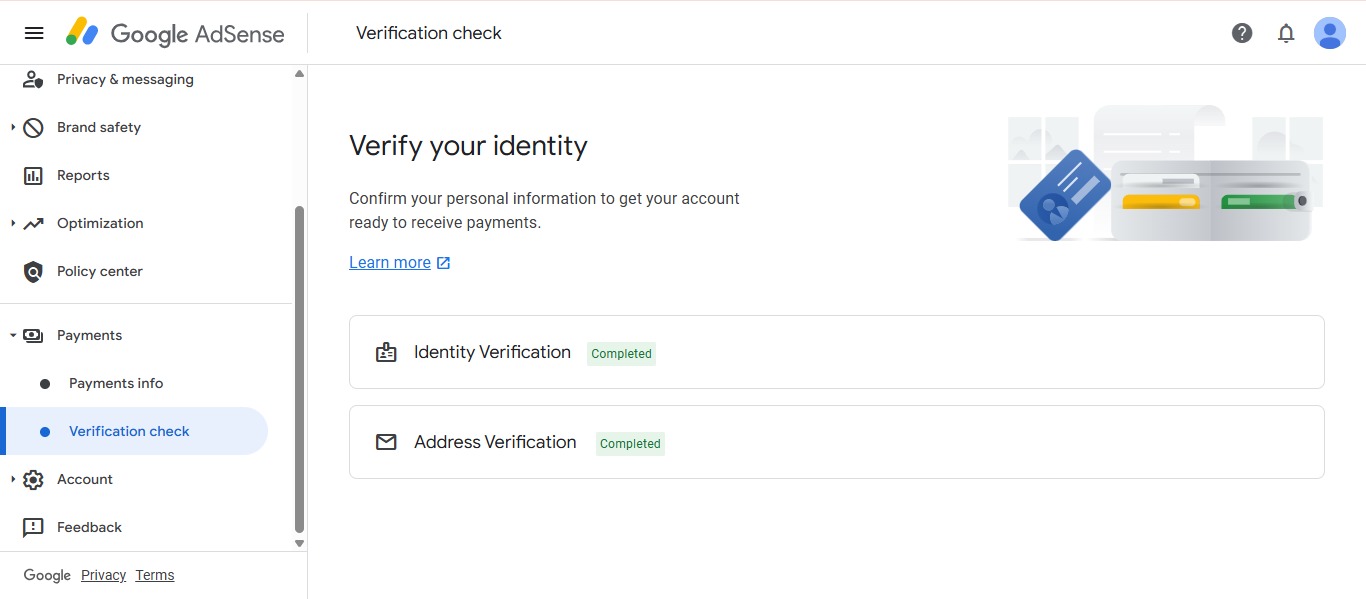
Task: Expand the Optimization section arrow
Action: [x=13, y=223]
